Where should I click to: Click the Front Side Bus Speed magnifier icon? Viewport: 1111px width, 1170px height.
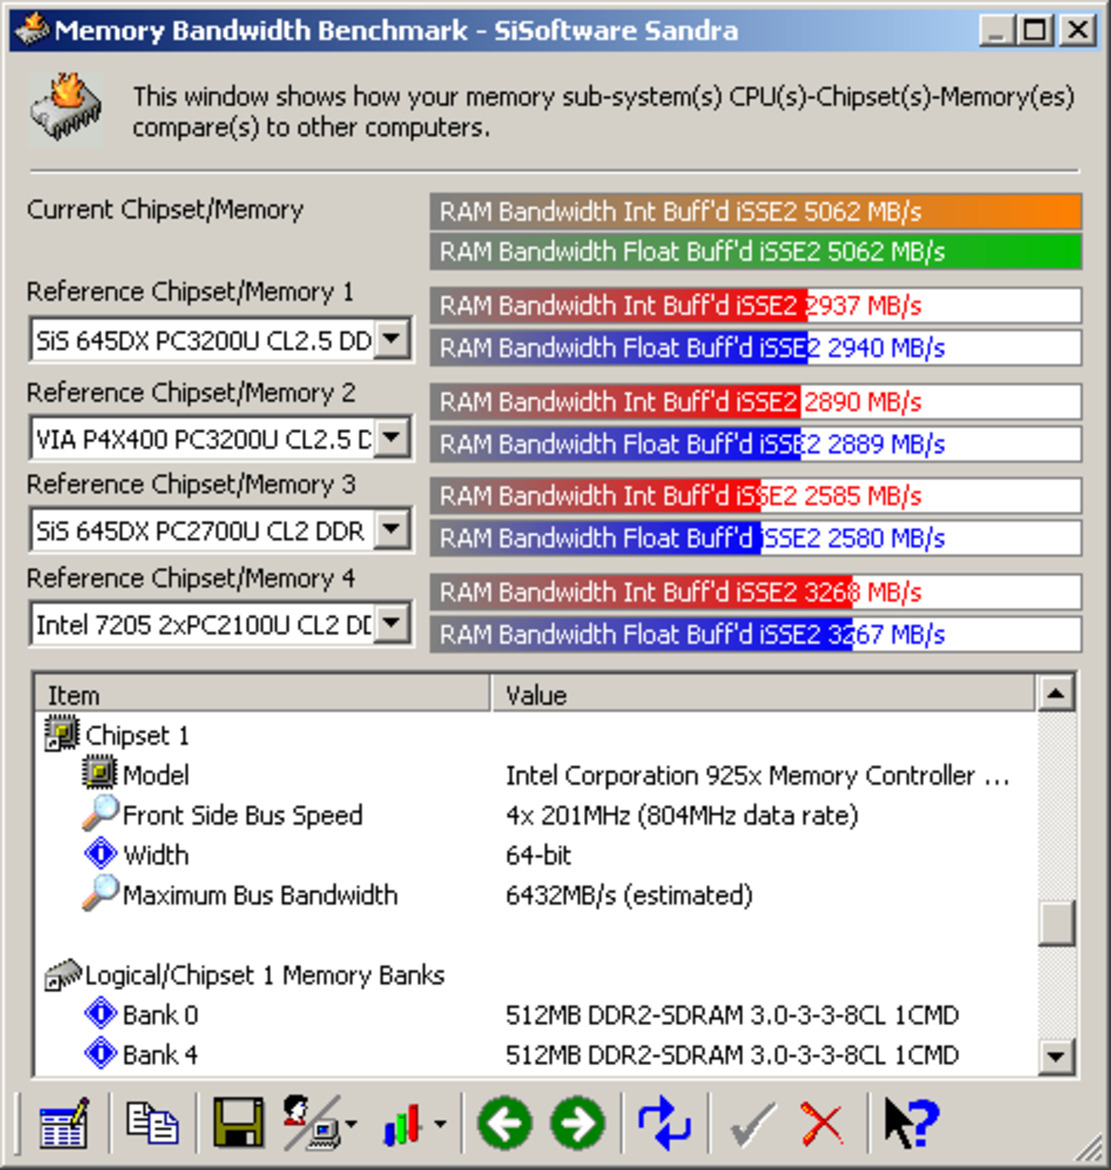click(x=100, y=813)
